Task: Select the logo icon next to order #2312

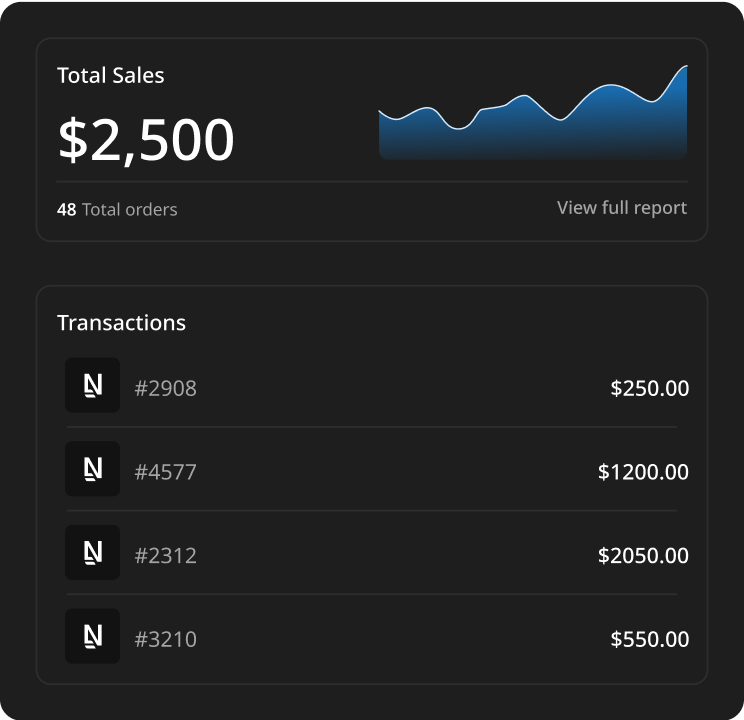Action: click(x=92, y=553)
